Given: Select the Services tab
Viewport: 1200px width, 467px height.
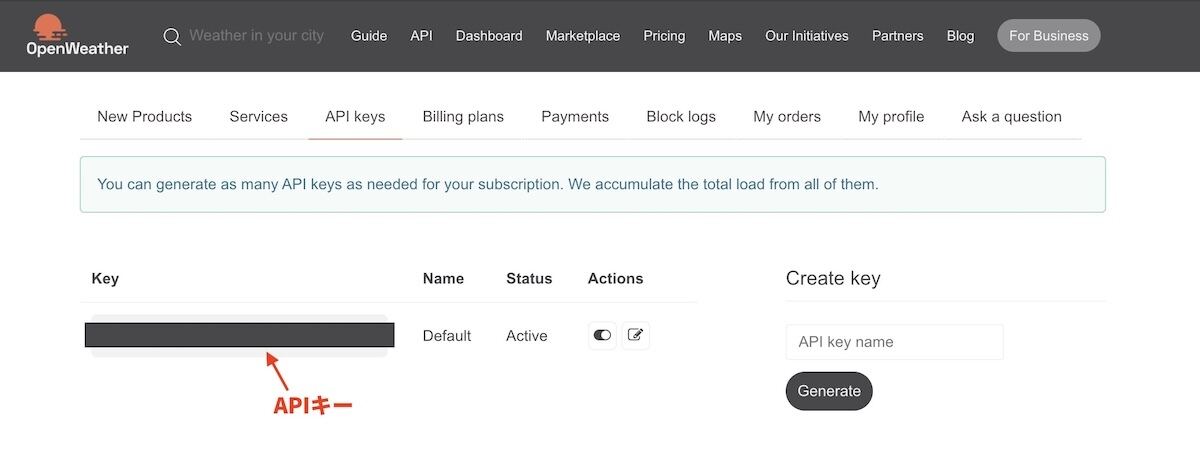Looking at the screenshot, I should [258, 116].
